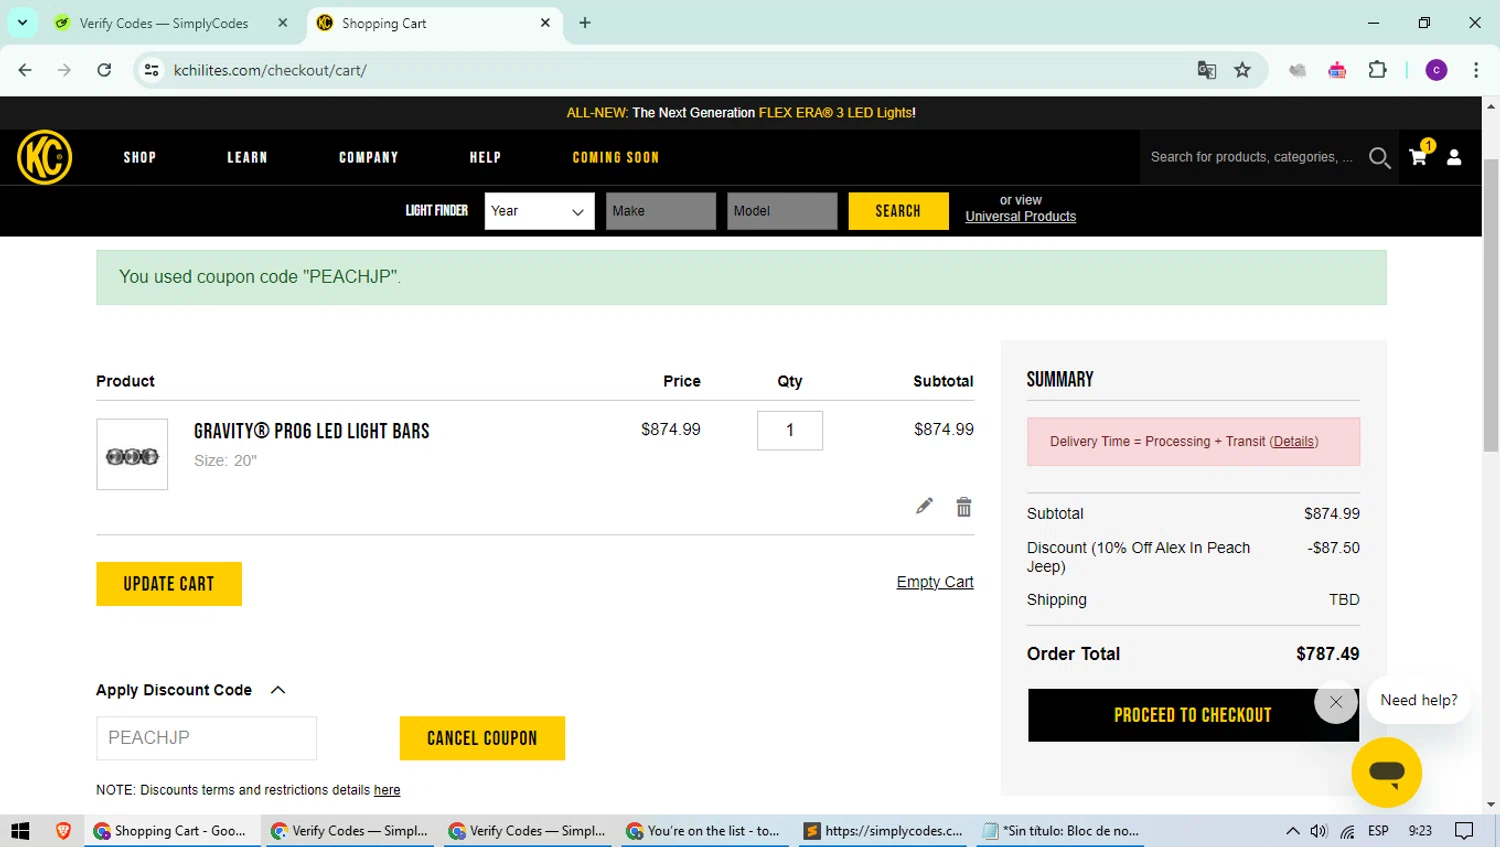The image size is (1500, 847).
Task: Launch Brave browser from the taskbar
Action: tap(63, 831)
